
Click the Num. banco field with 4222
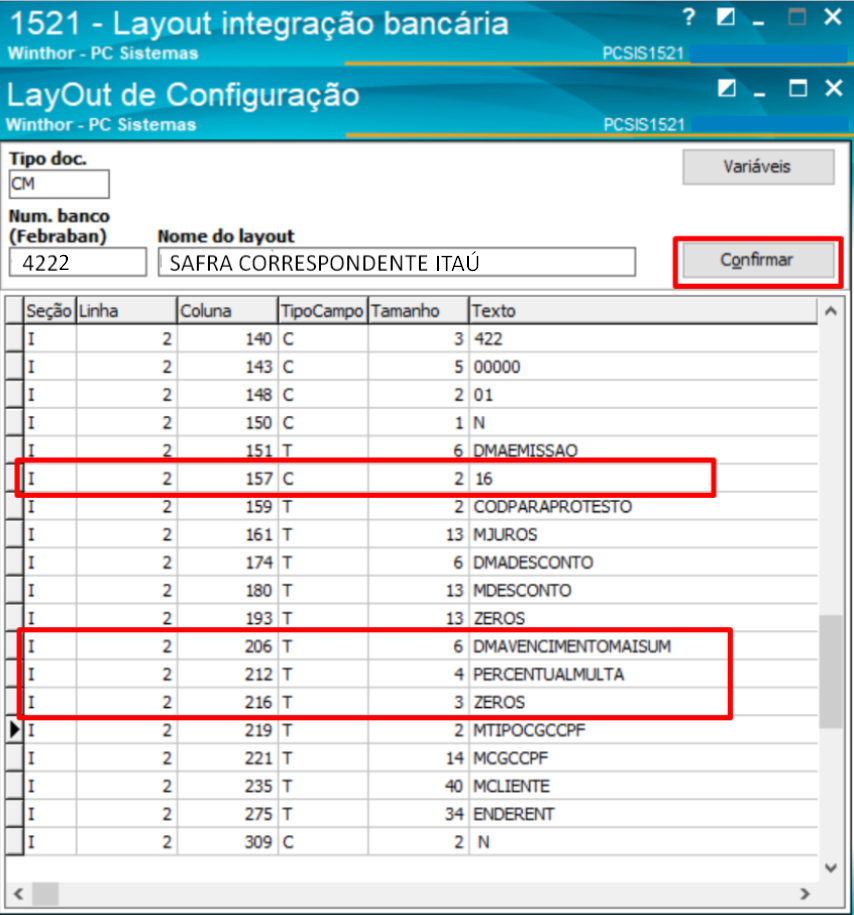[78, 263]
